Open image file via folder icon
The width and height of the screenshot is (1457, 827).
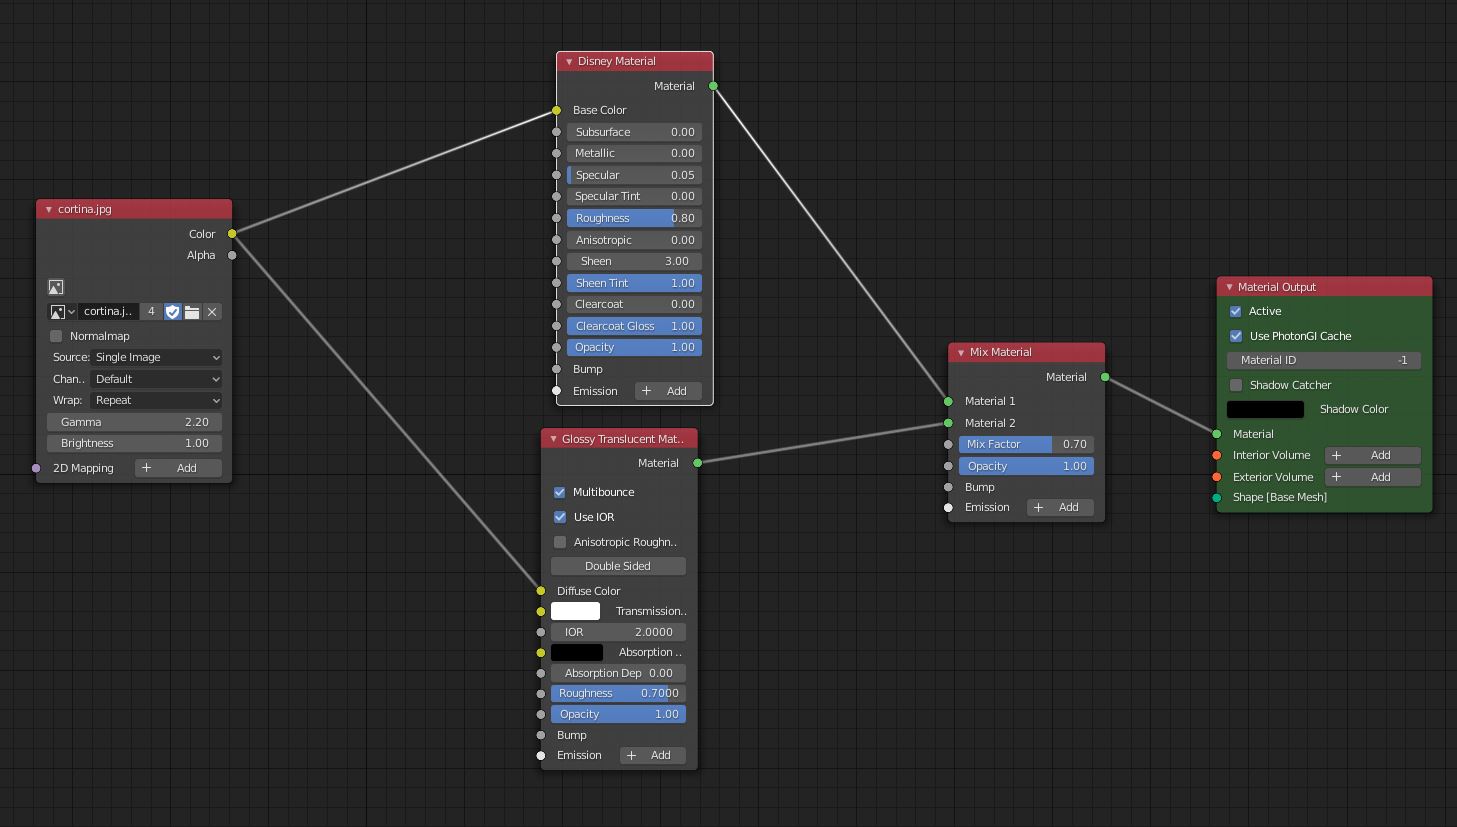point(192,312)
